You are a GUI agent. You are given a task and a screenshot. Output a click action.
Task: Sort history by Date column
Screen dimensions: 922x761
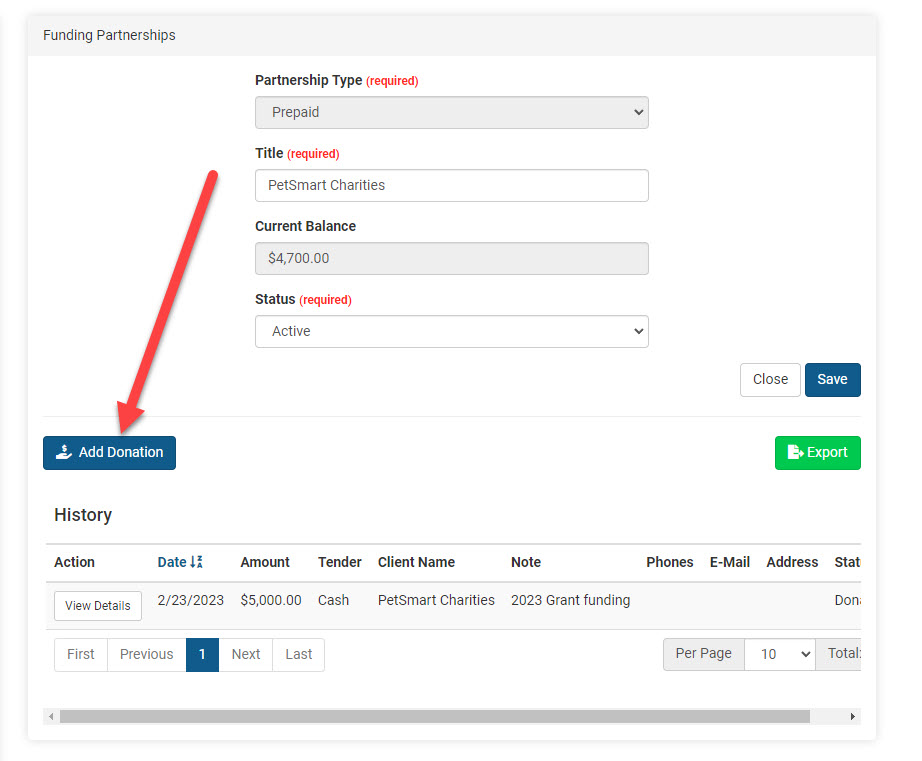pyautogui.click(x=172, y=562)
